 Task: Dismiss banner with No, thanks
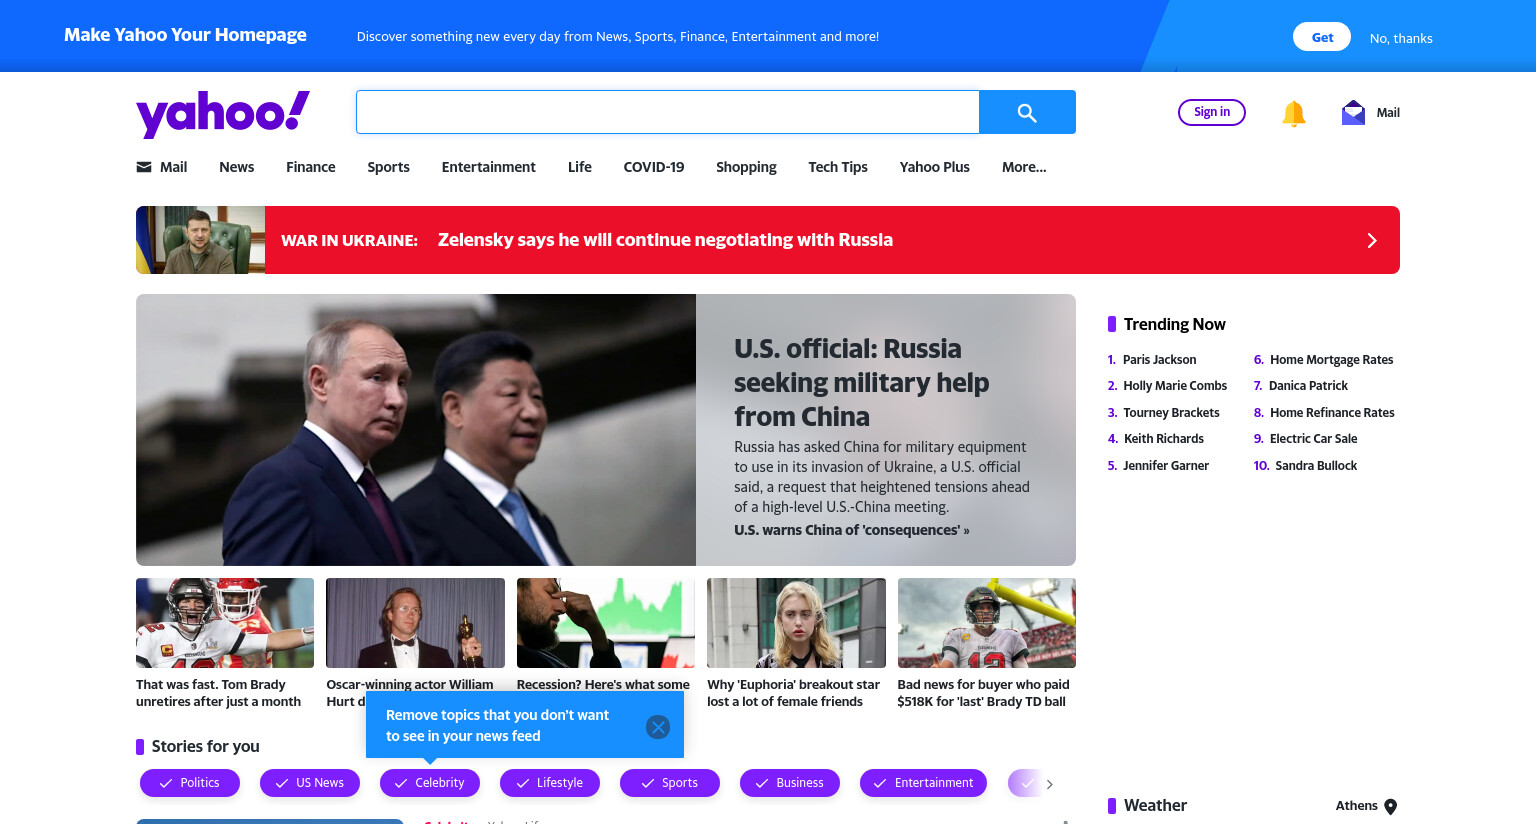[1401, 38]
